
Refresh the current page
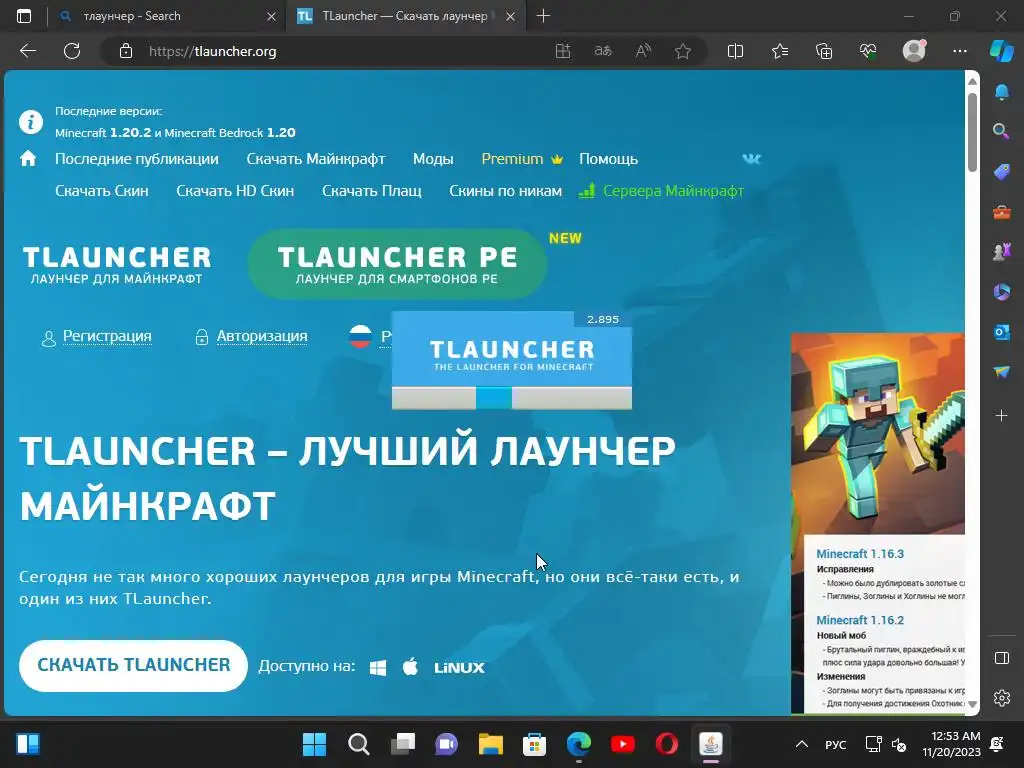tap(72, 51)
